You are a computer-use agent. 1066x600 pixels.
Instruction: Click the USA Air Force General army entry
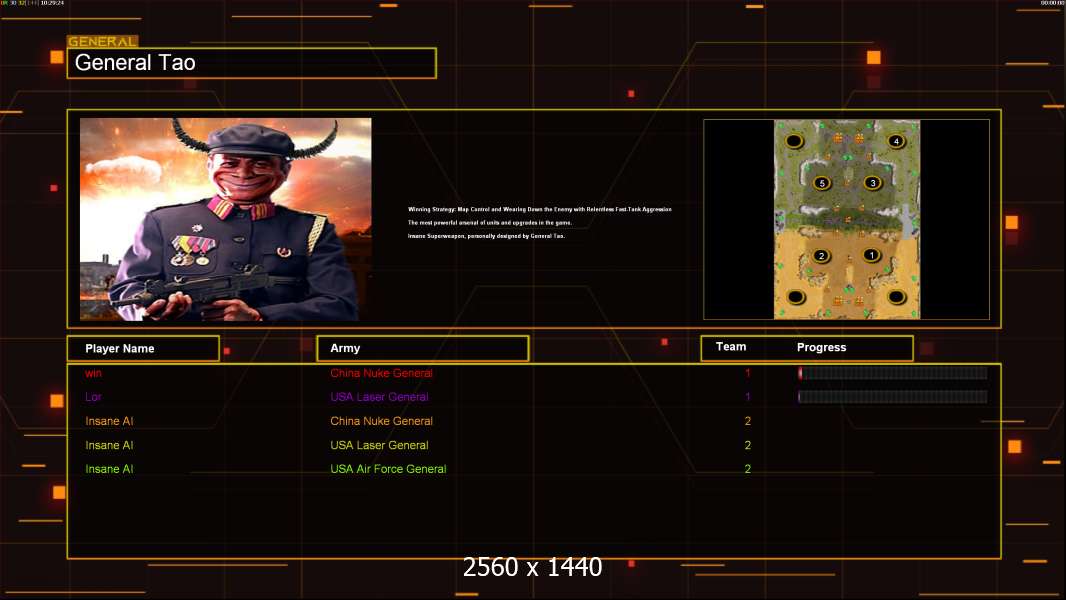coord(388,469)
